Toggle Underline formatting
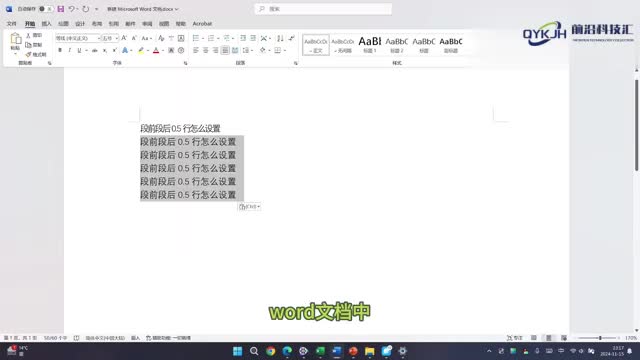 [79, 51]
